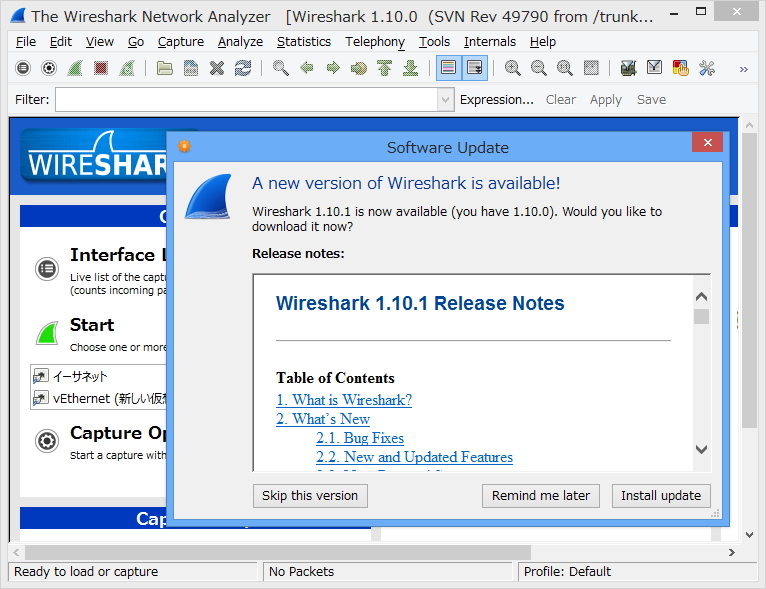This screenshot has width=766, height=589.
Task: Restart the running capture toolbar icon
Action: click(127, 68)
